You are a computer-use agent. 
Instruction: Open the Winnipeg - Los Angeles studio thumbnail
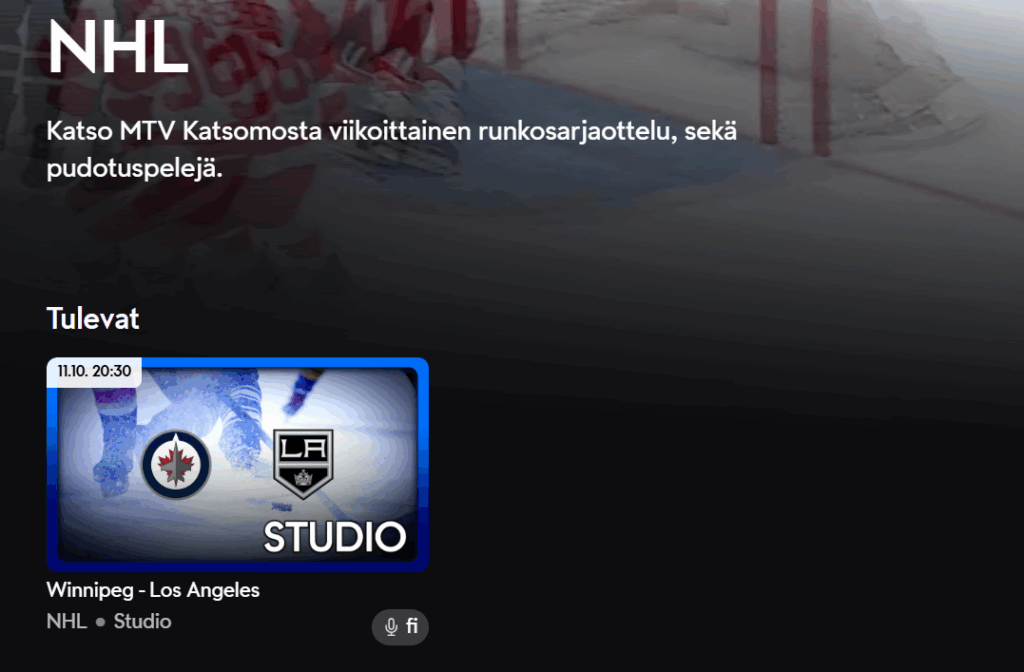pos(238,464)
